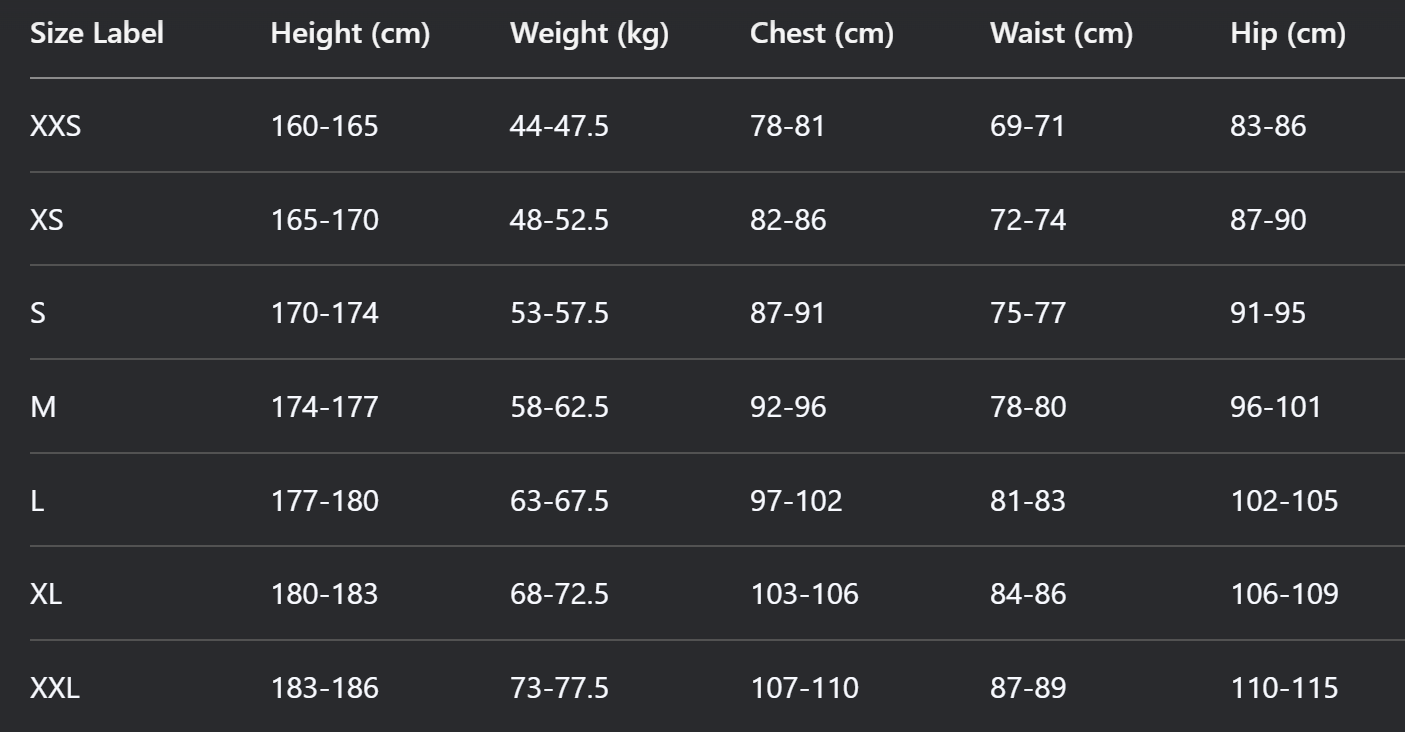Select the XL size label cell
The height and width of the screenshot is (732, 1405).
46,595
